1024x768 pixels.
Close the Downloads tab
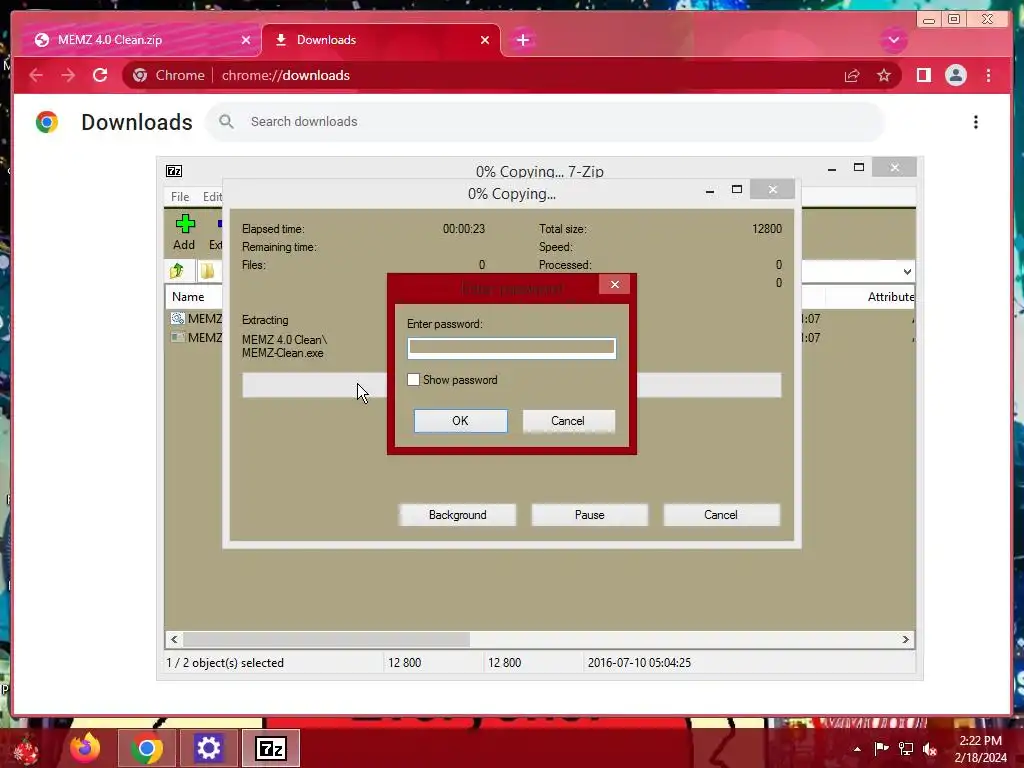coord(485,40)
